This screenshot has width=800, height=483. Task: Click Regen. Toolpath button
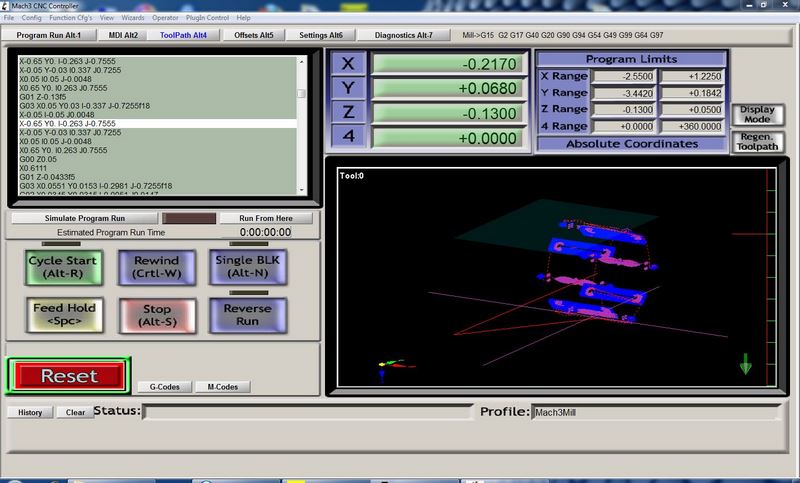(x=757, y=142)
